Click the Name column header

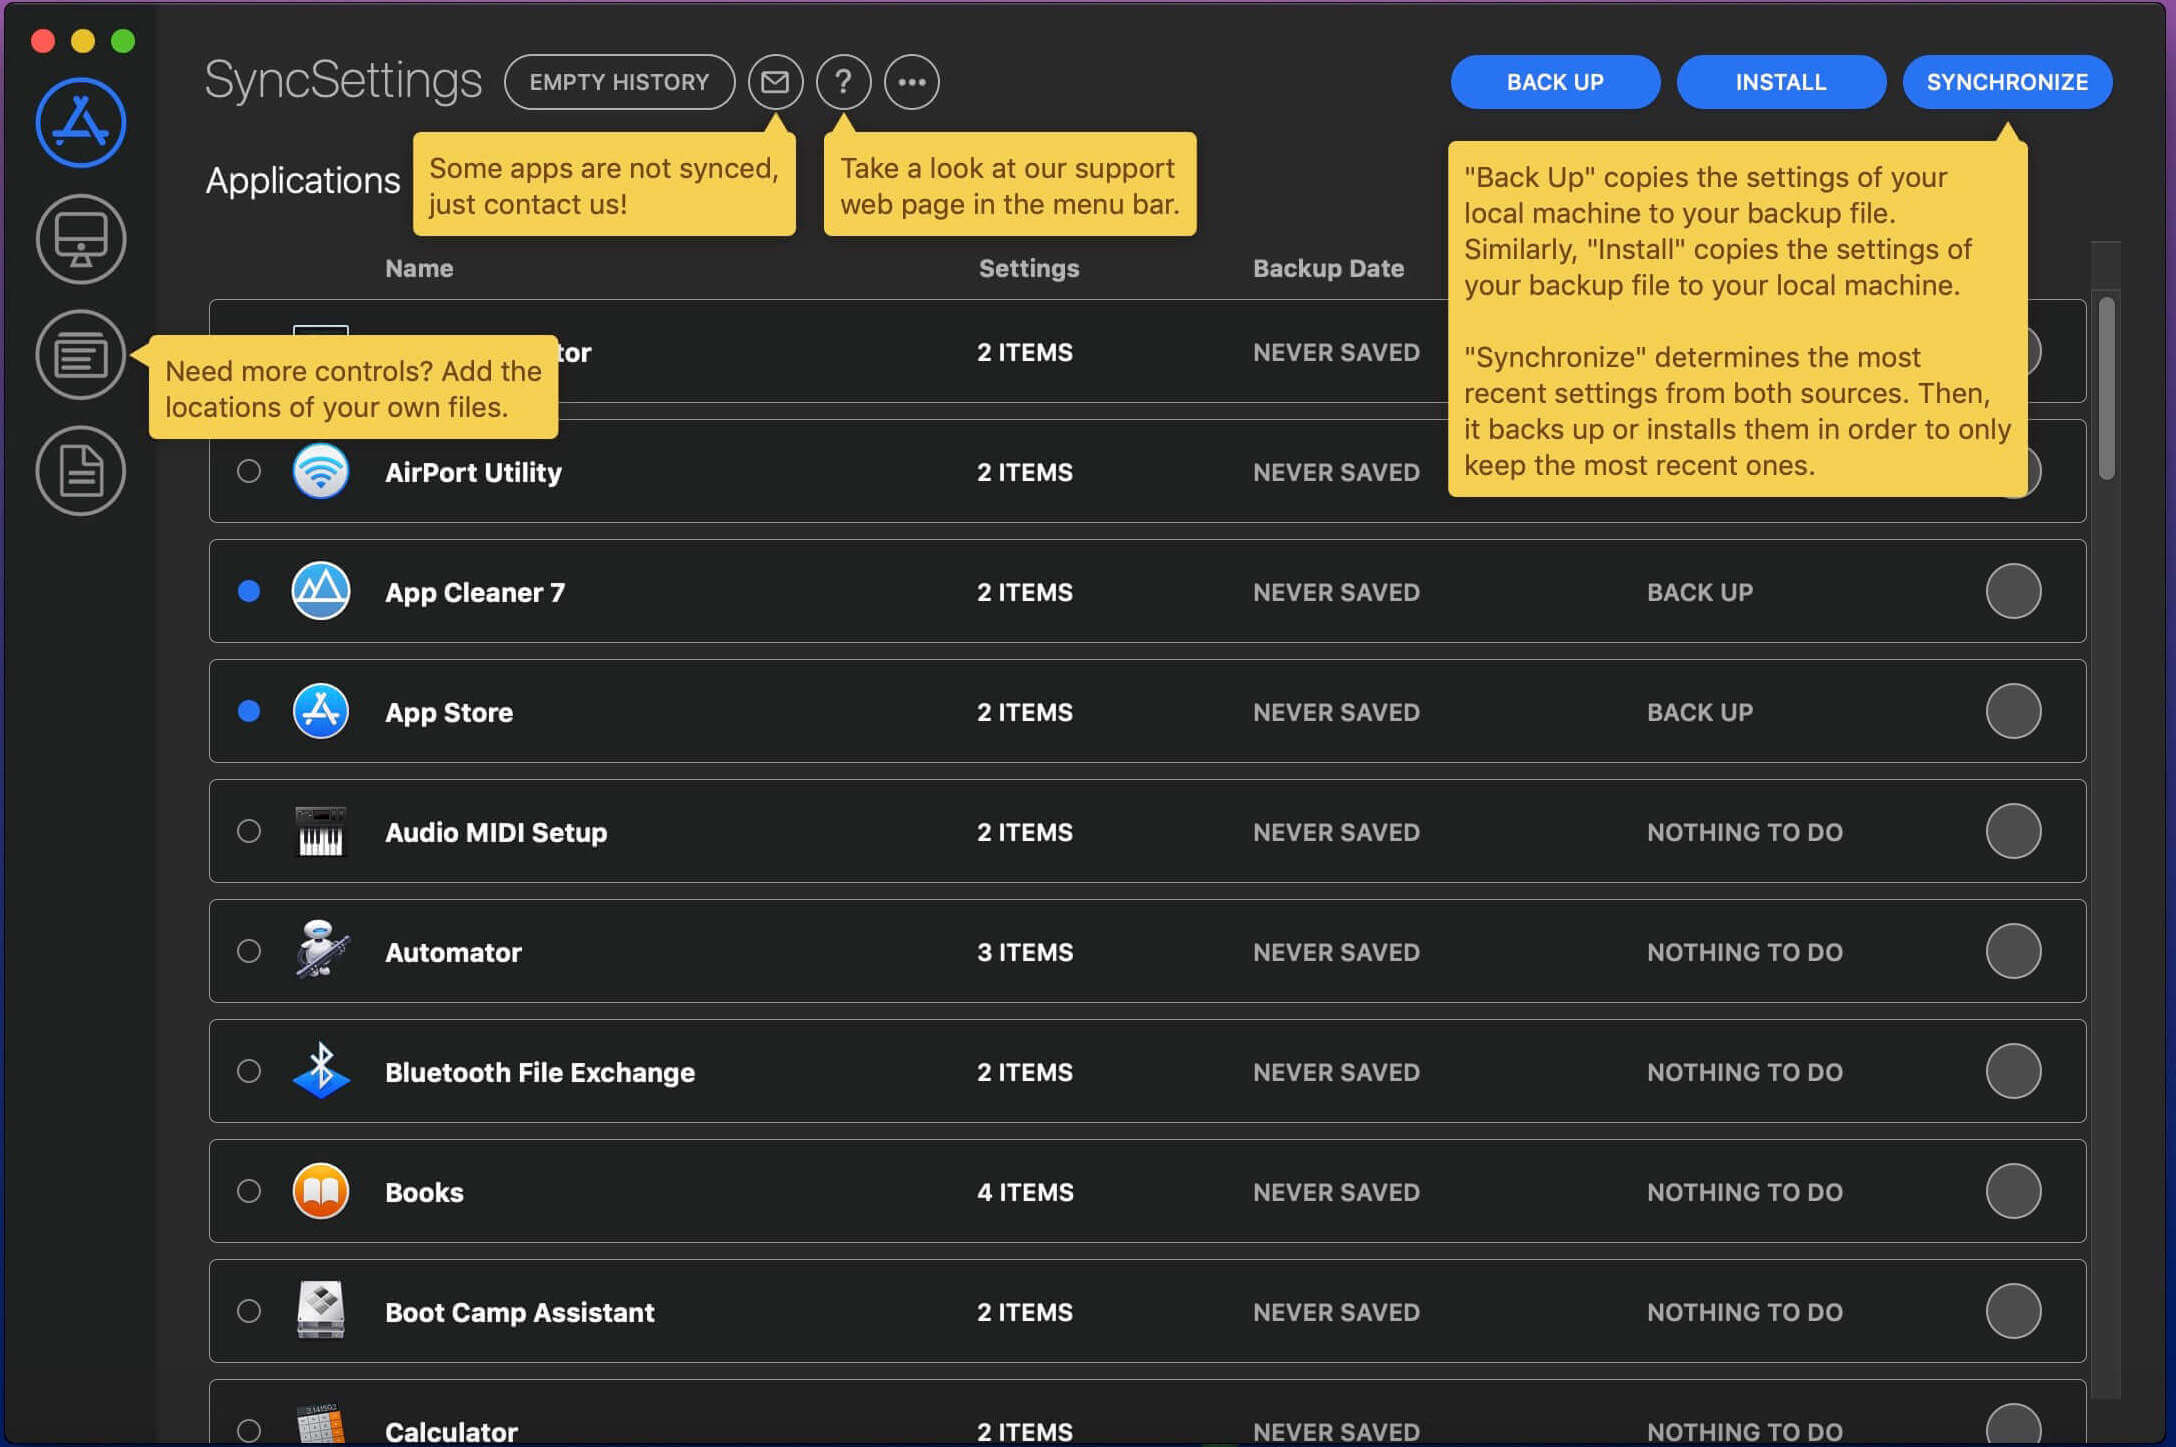419,268
